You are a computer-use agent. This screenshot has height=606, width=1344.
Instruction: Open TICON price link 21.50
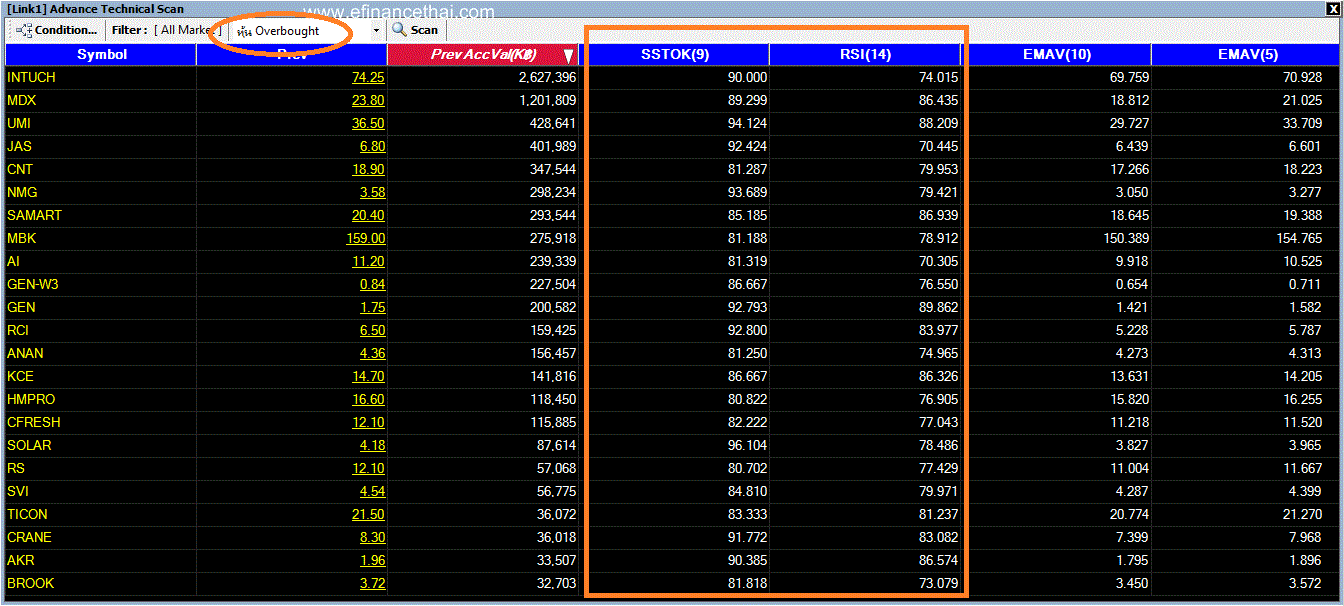click(368, 514)
